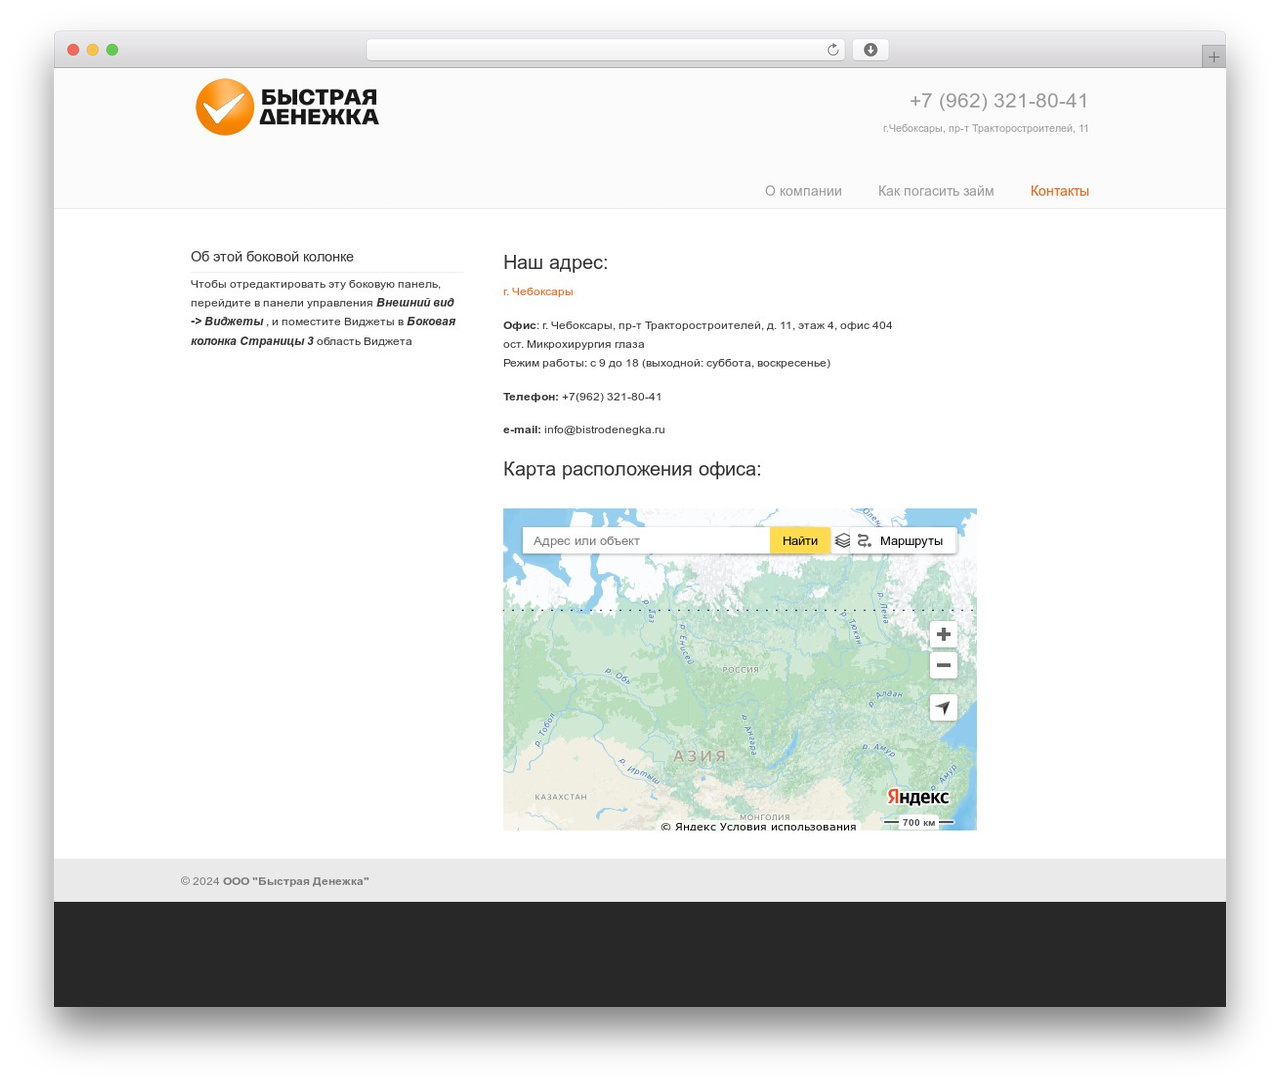Reload the page with the refresh icon
Viewport: 1280px width, 1084px height.
click(832, 50)
